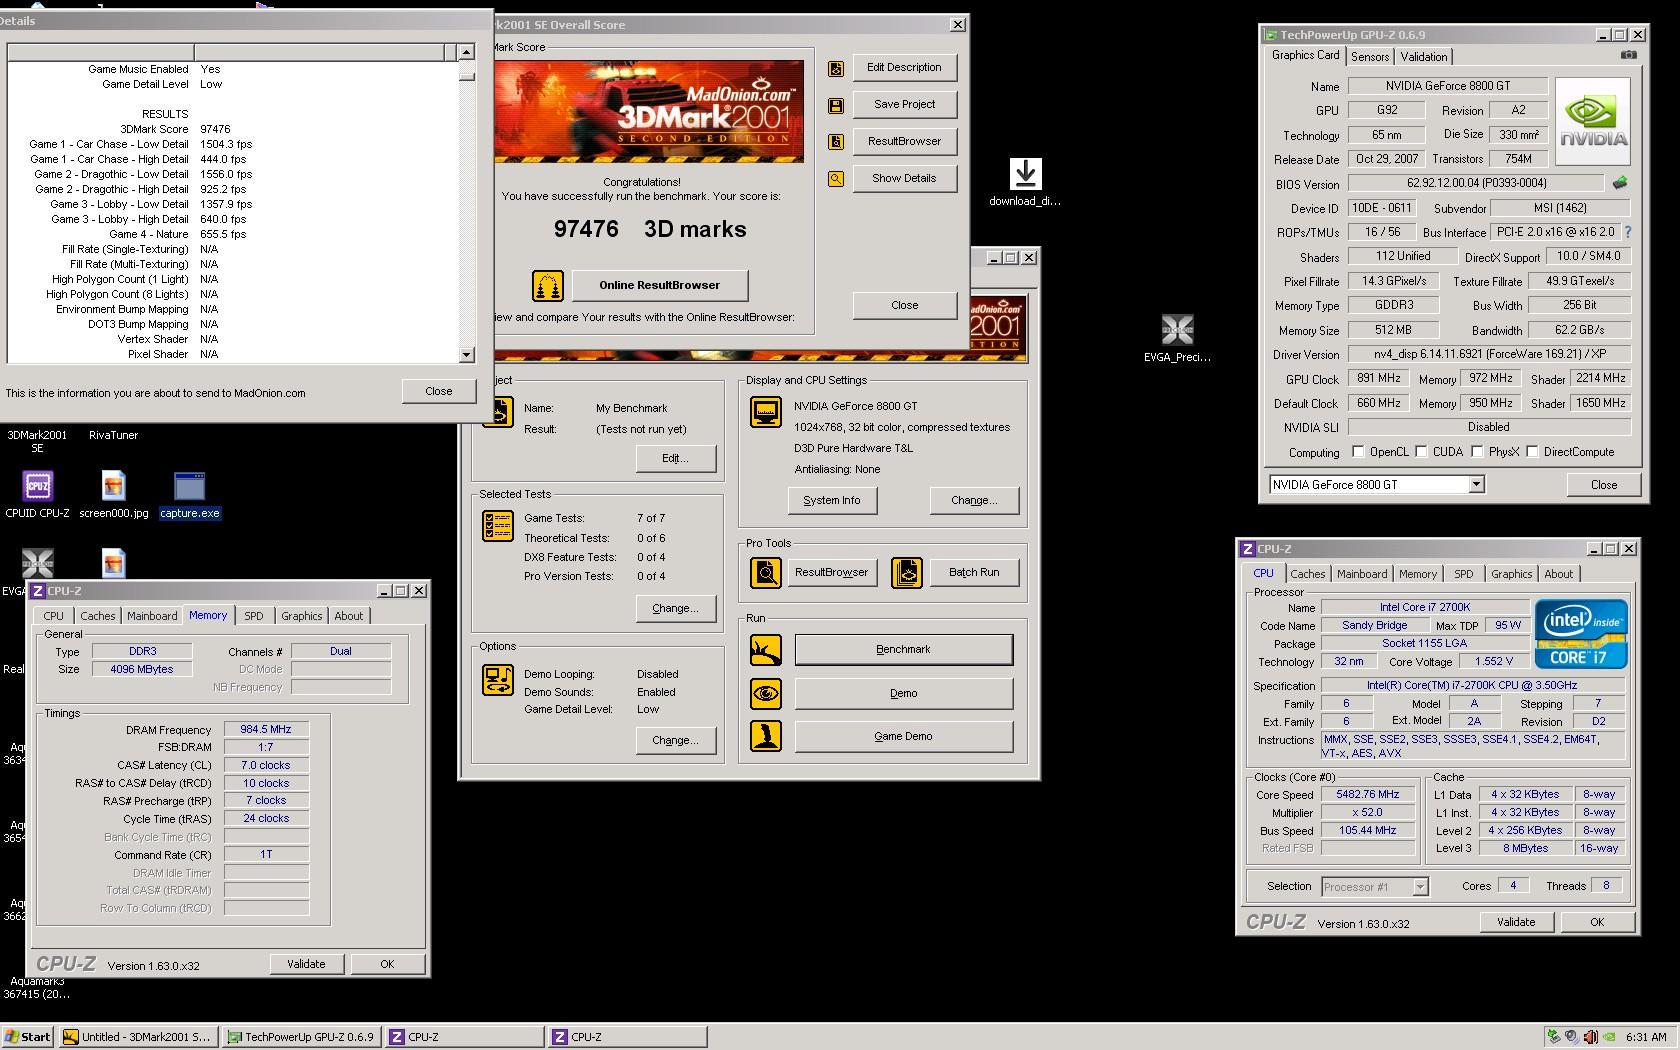This screenshot has height=1050, width=1680.
Task: Open the Graphics tab in right CPU-Z window
Action: (1511, 574)
